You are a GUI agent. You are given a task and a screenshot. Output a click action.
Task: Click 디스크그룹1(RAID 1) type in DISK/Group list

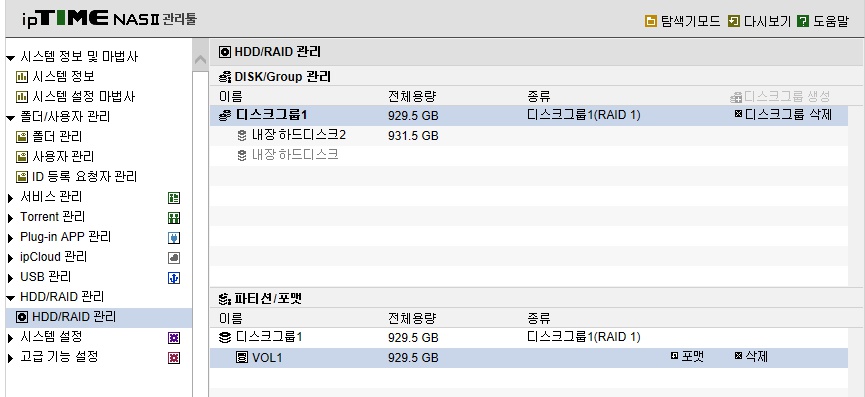[584, 116]
